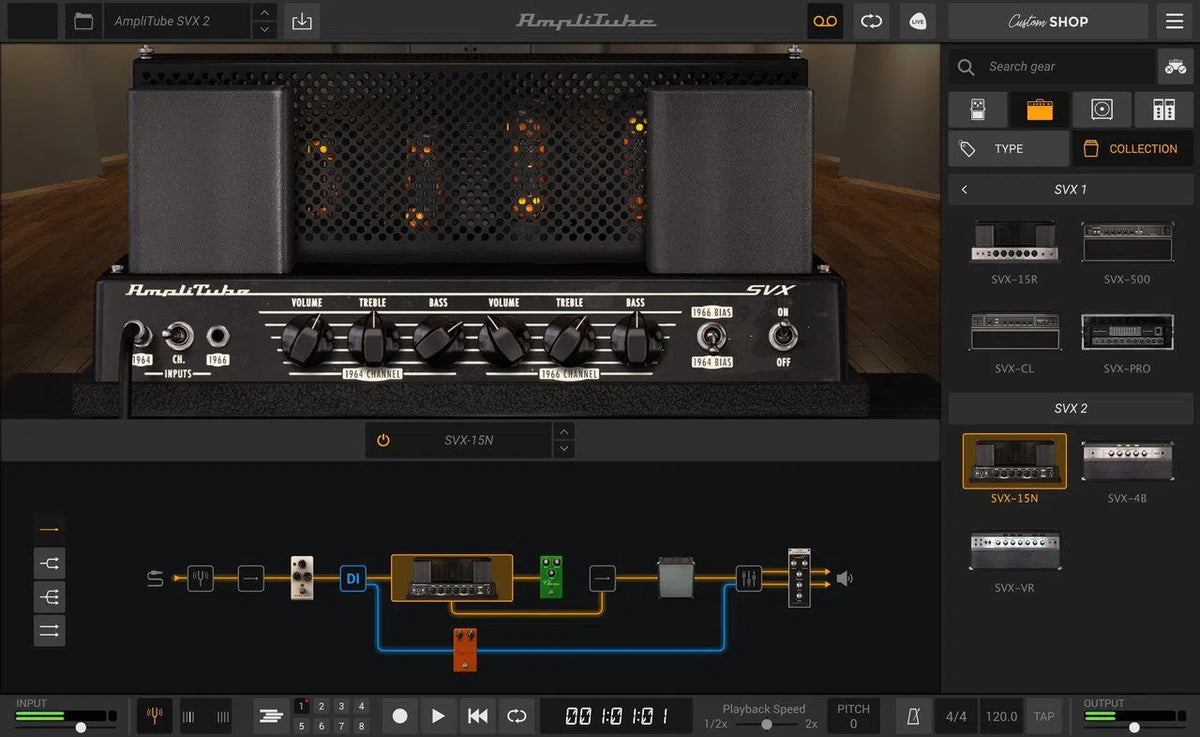This screenshot has height=737, width=1200.
Task: Enable LIVE mode in the top bar
Action: point(917,21)
